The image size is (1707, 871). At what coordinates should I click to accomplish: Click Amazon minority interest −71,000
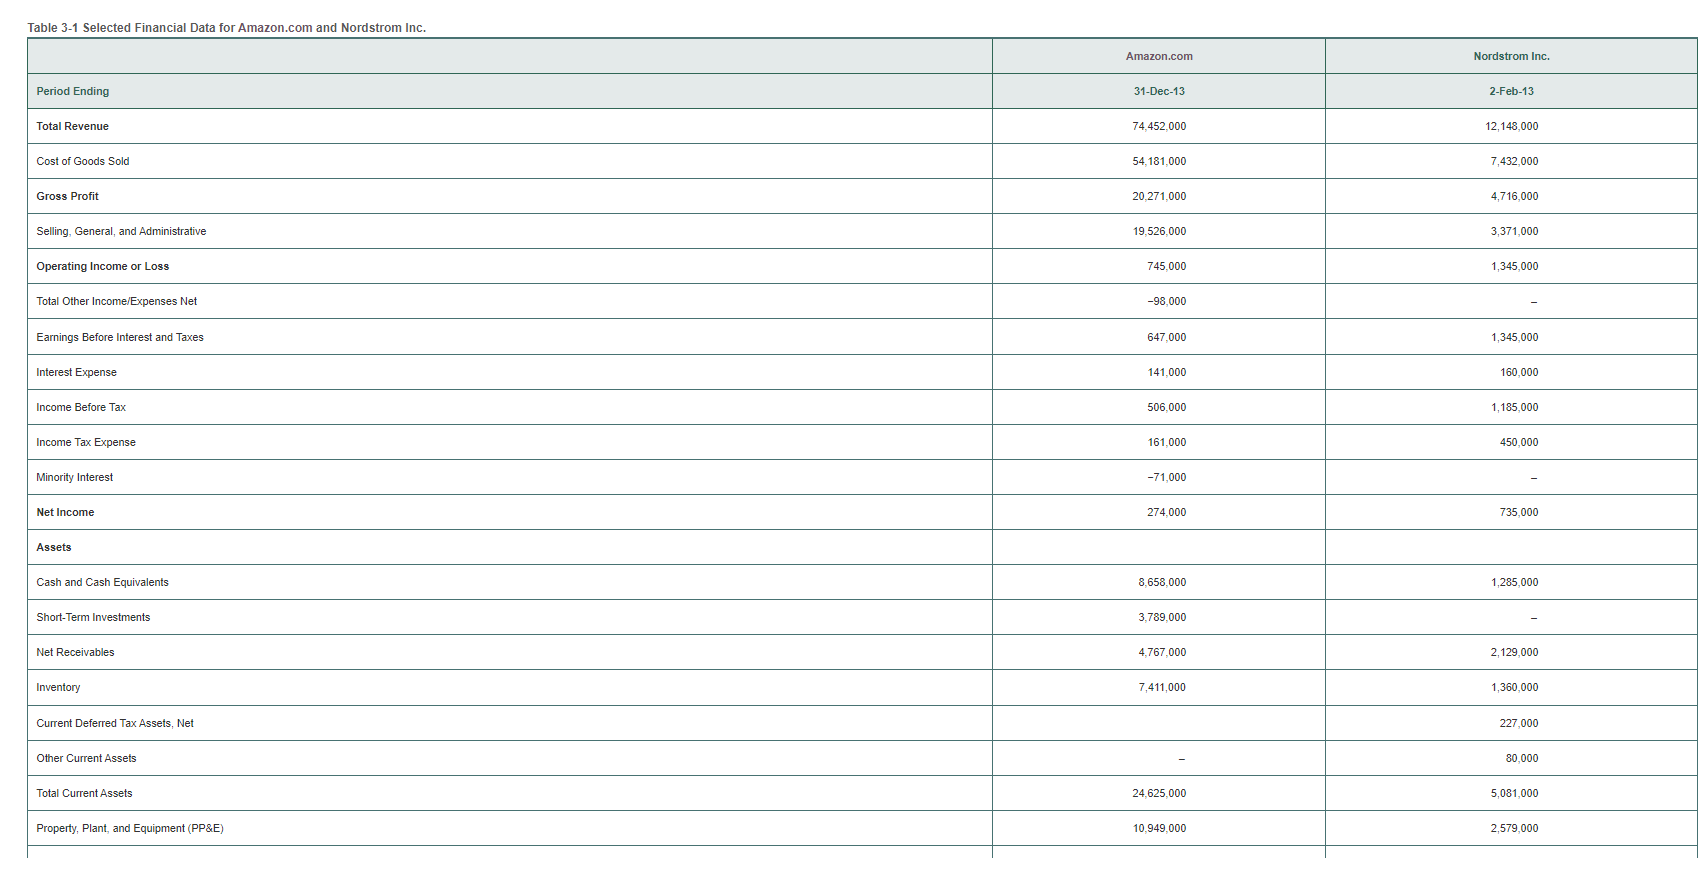1167,477
